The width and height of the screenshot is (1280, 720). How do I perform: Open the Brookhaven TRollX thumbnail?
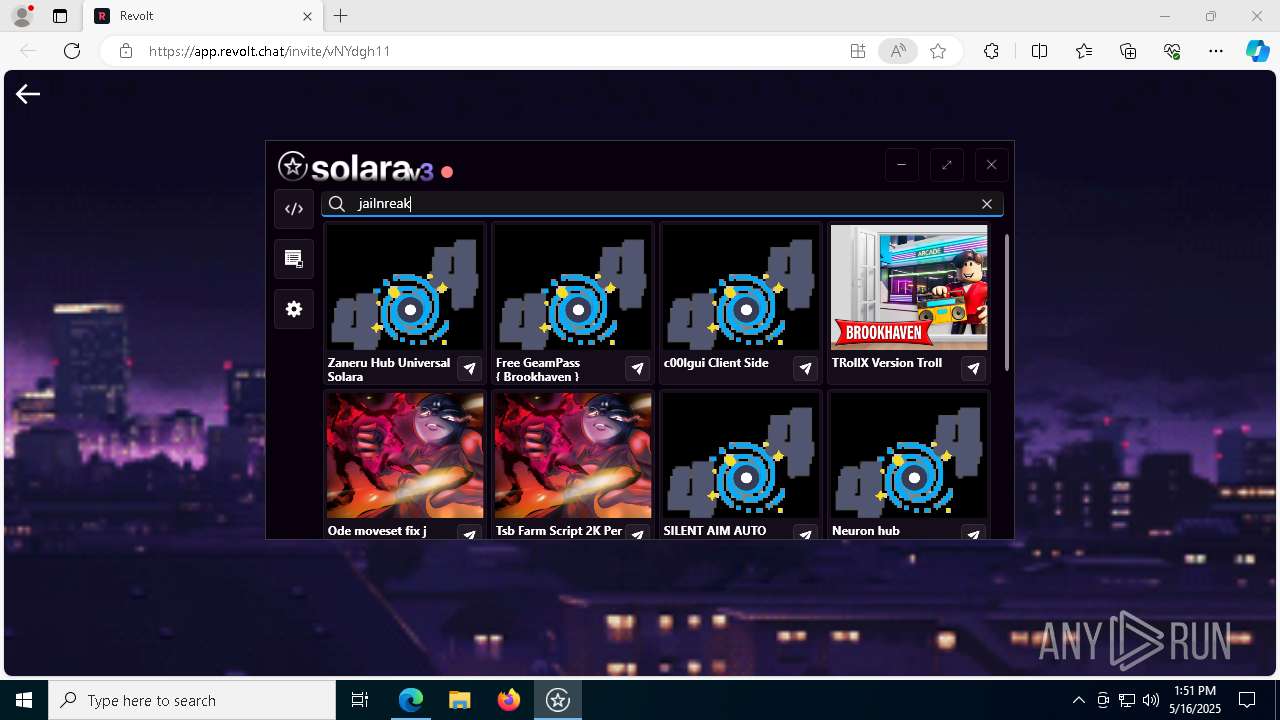909,288
